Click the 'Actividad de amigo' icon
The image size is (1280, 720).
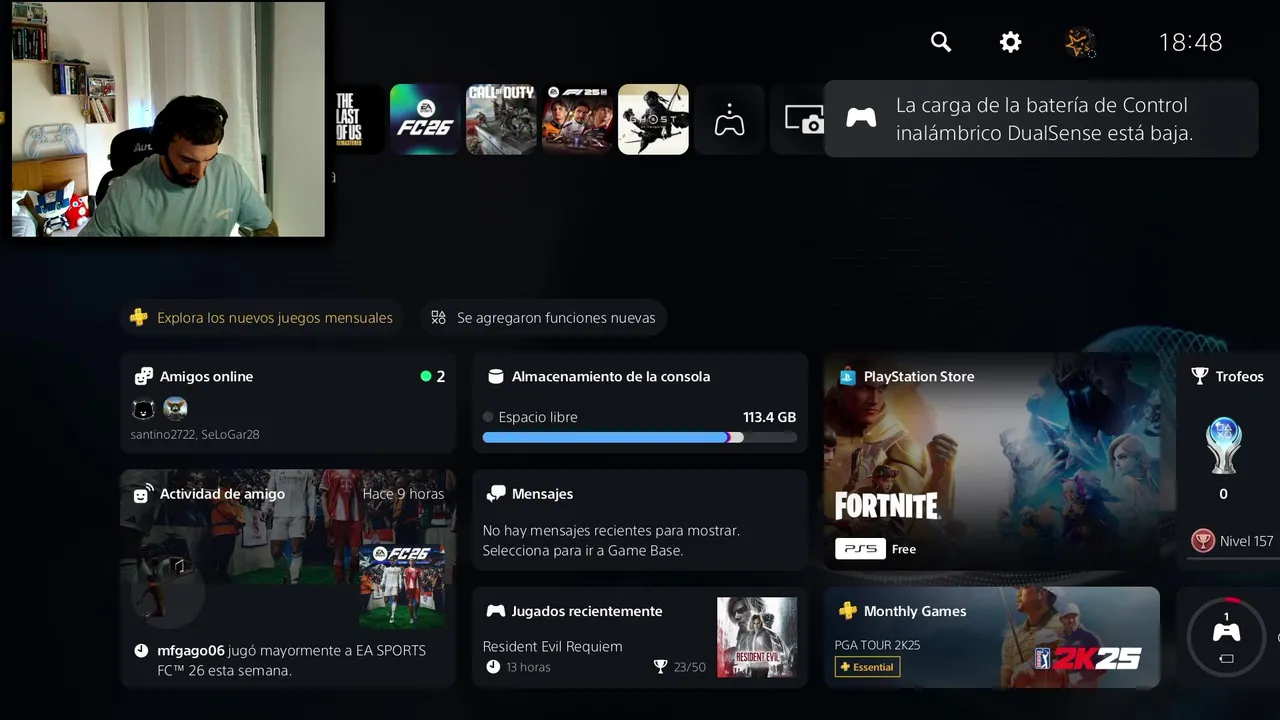(144, 493)
